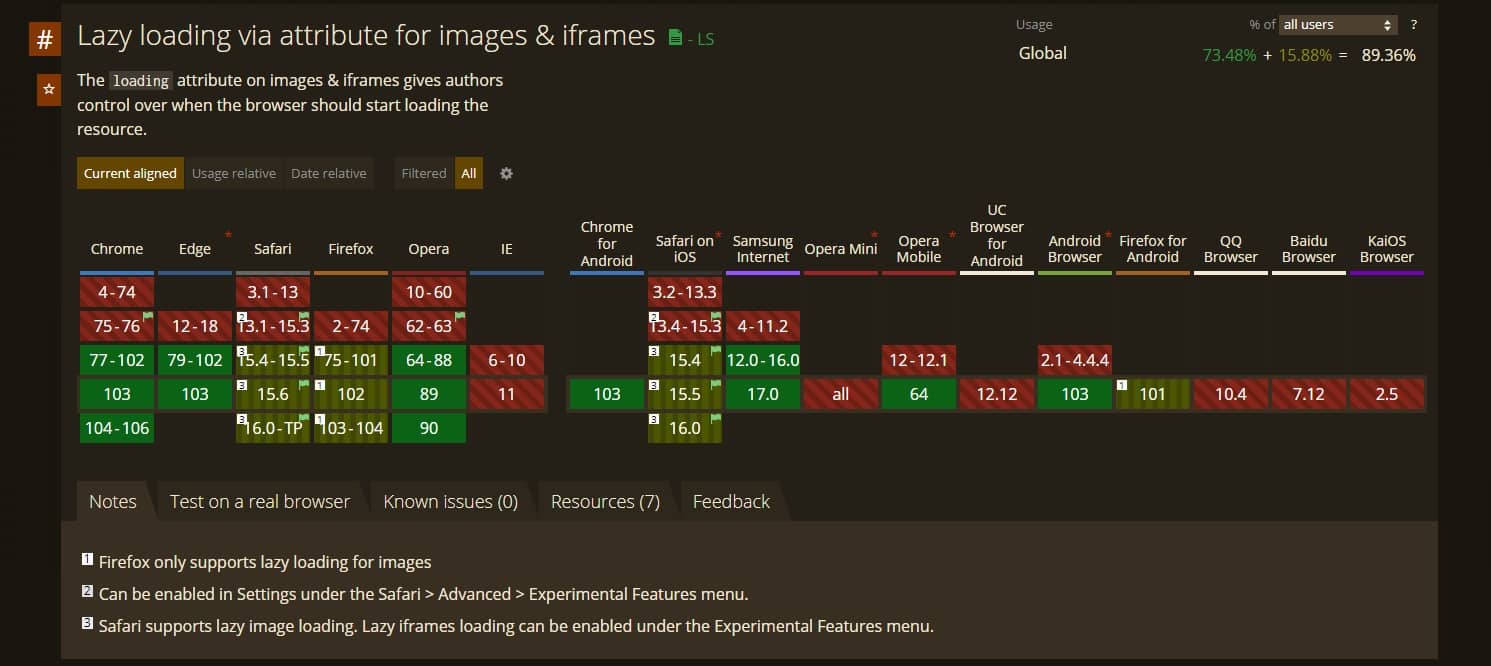The height and width of the screenshot is (666, 1491).
Task: Click the usage help question mark
Action: [1413, 25]
